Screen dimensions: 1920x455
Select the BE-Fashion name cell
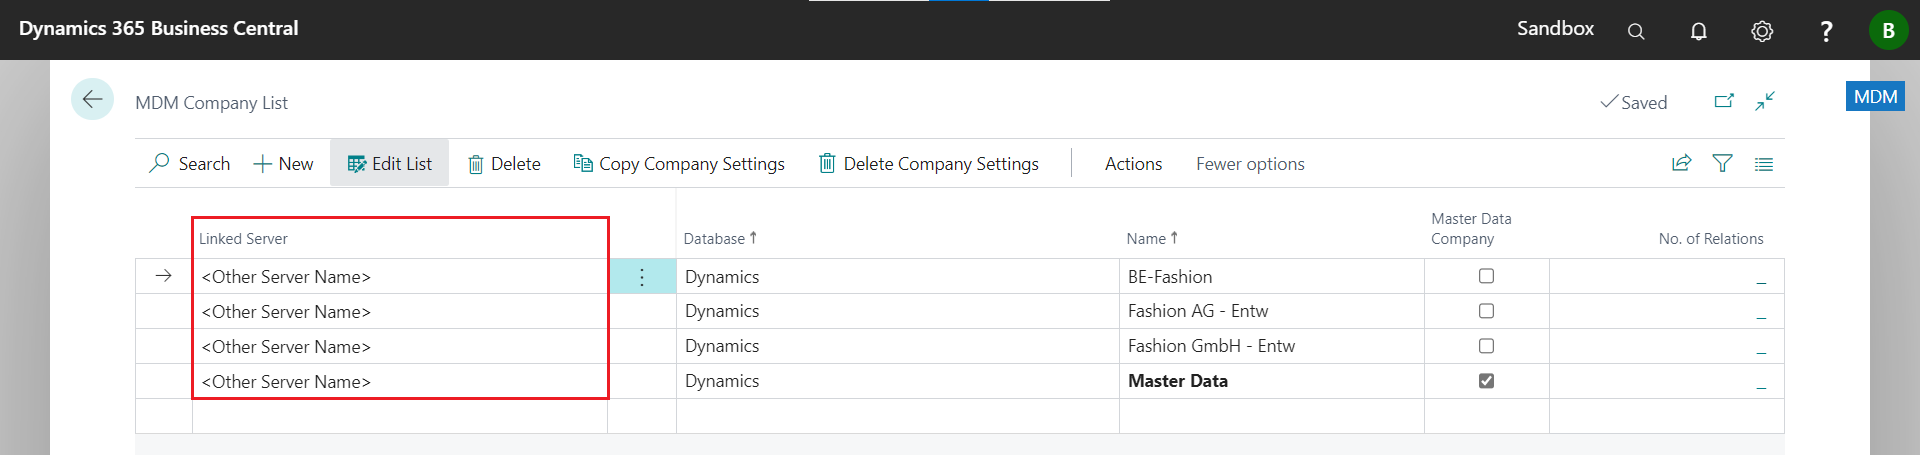point(1271,277)
